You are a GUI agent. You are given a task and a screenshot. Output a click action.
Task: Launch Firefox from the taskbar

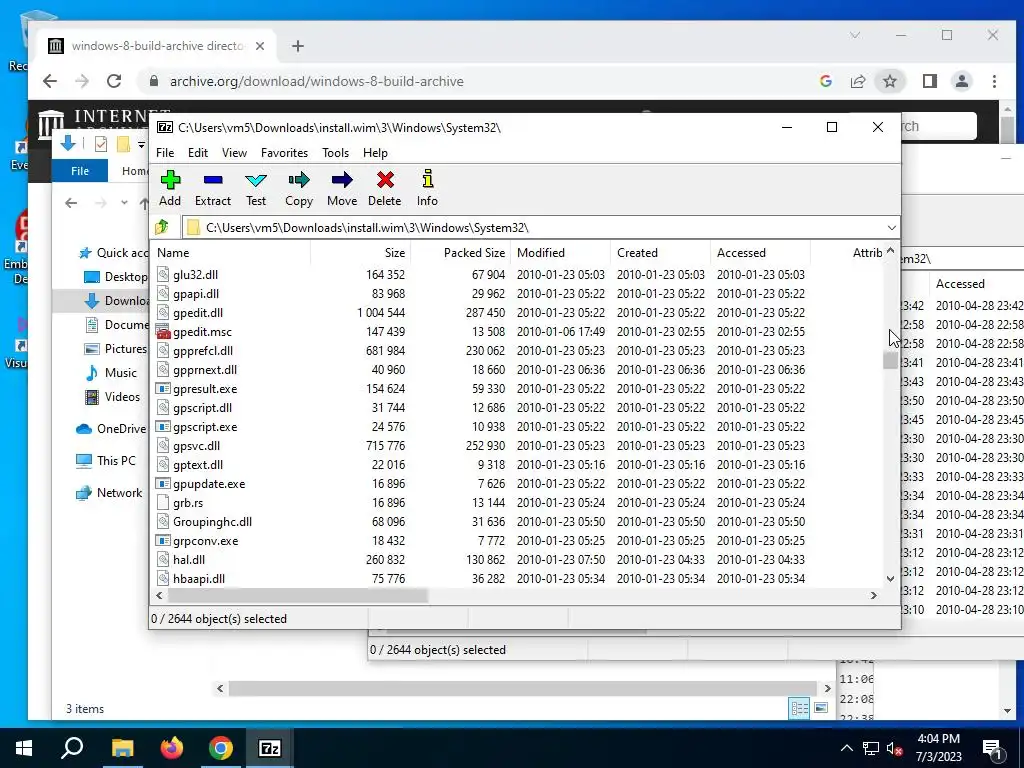pyautogui.click(x=172, y=748)
